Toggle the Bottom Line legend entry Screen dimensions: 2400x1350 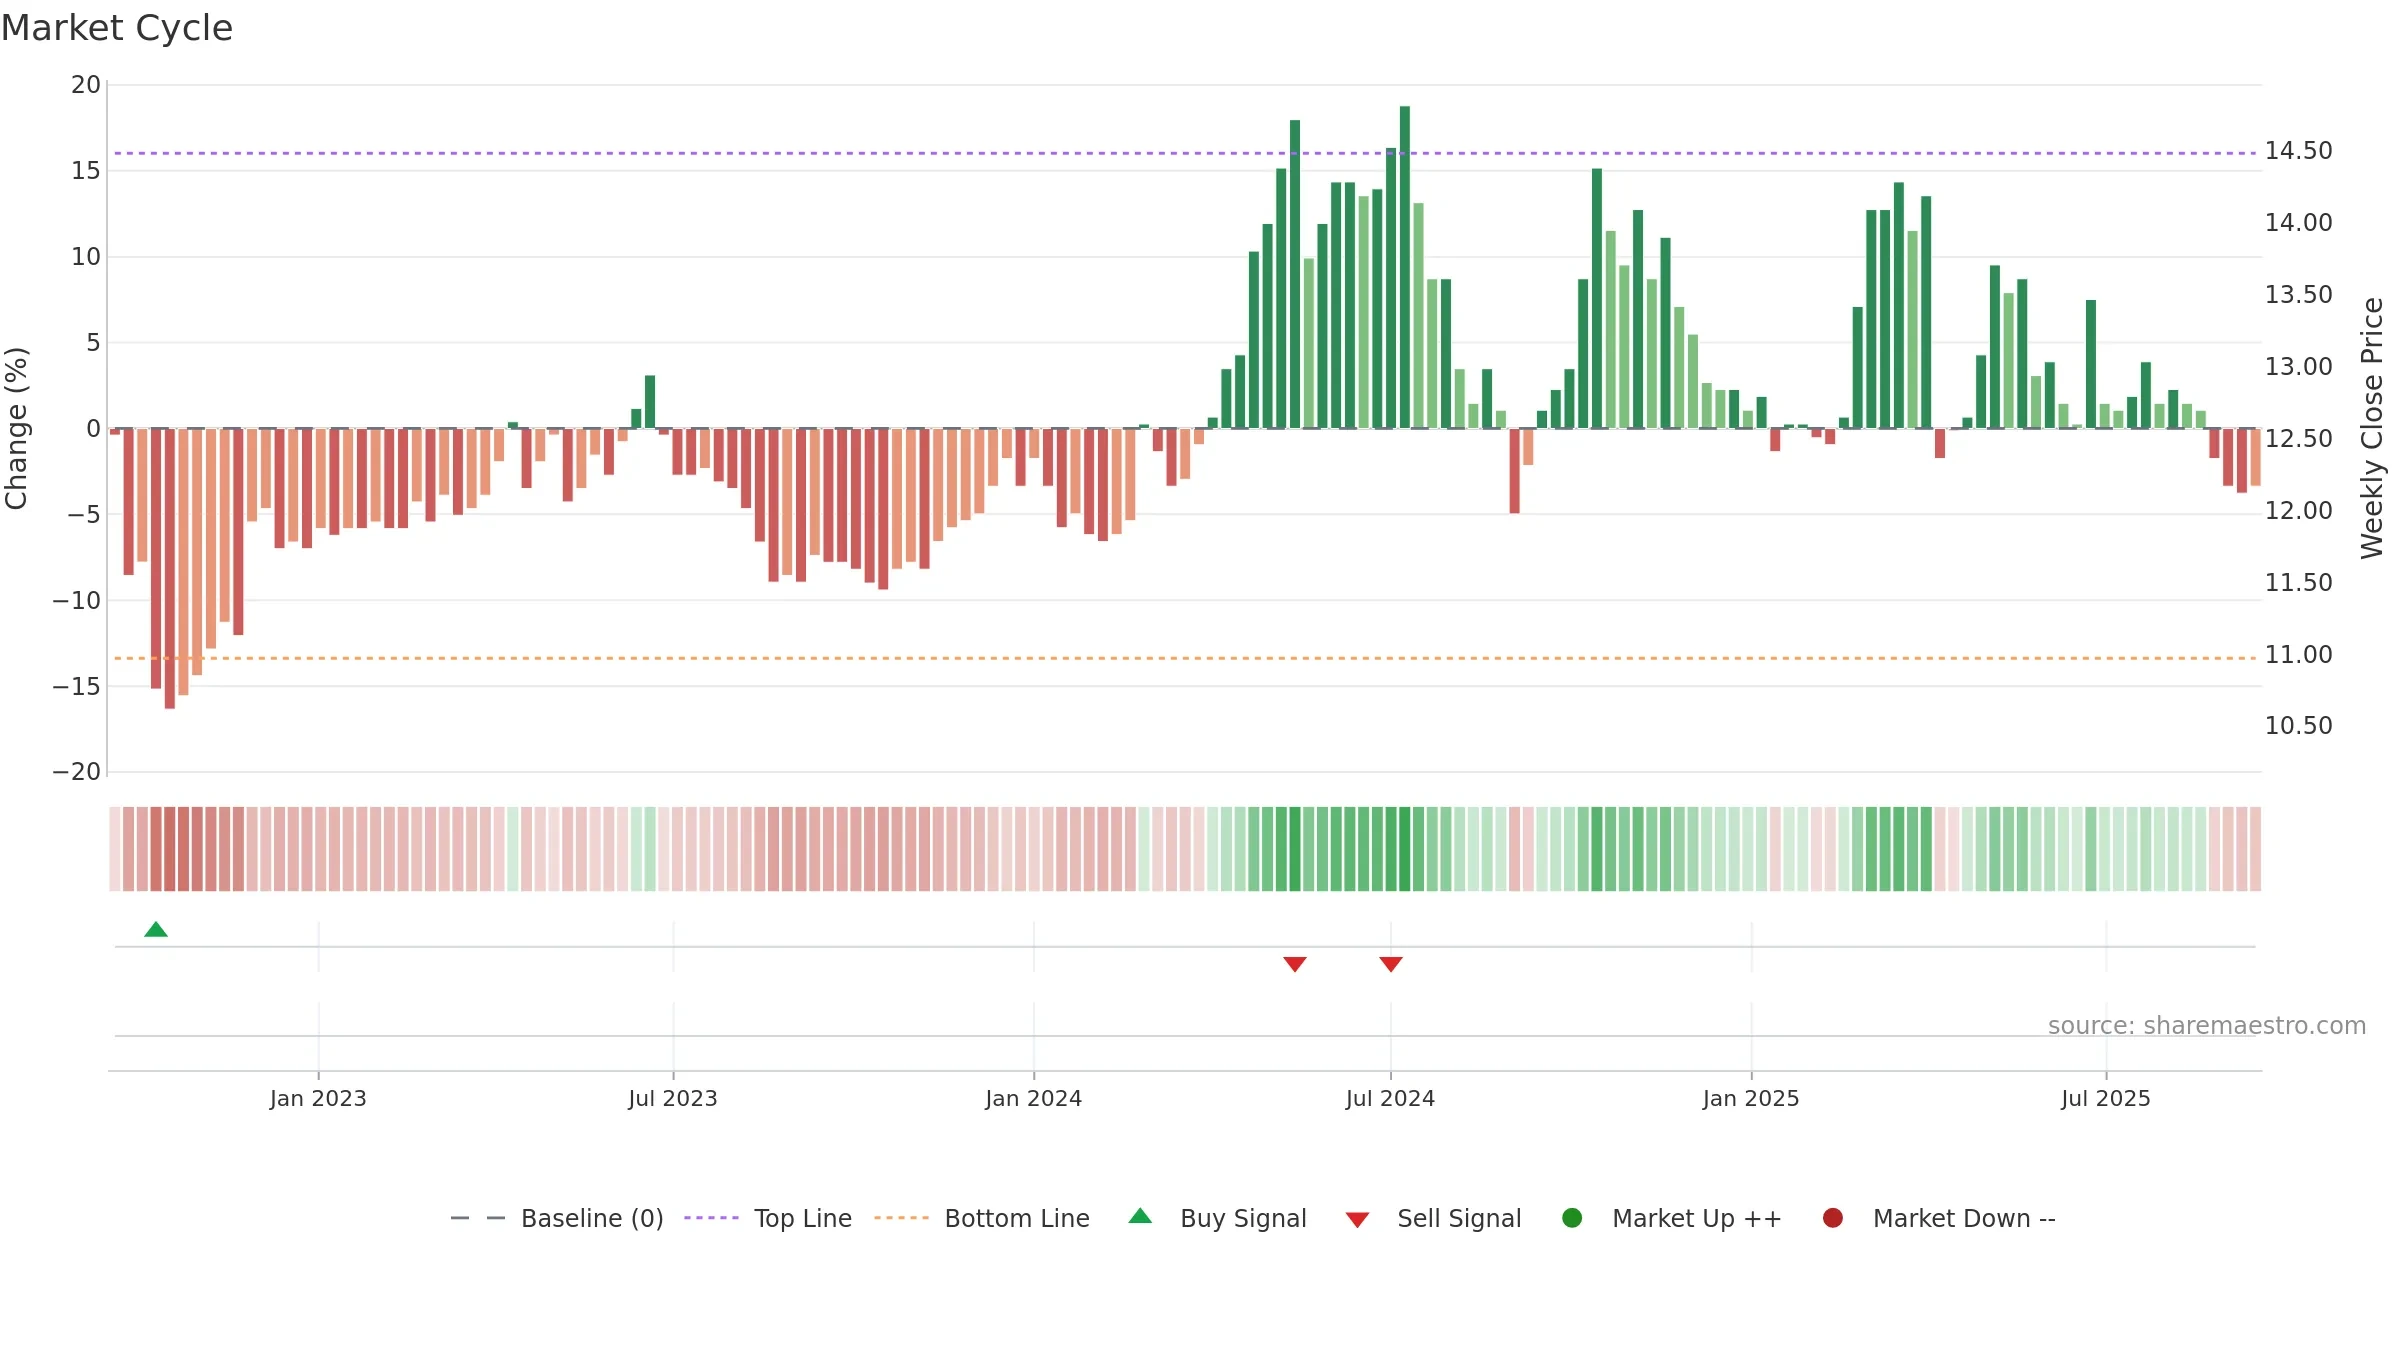coord(982,1218)
